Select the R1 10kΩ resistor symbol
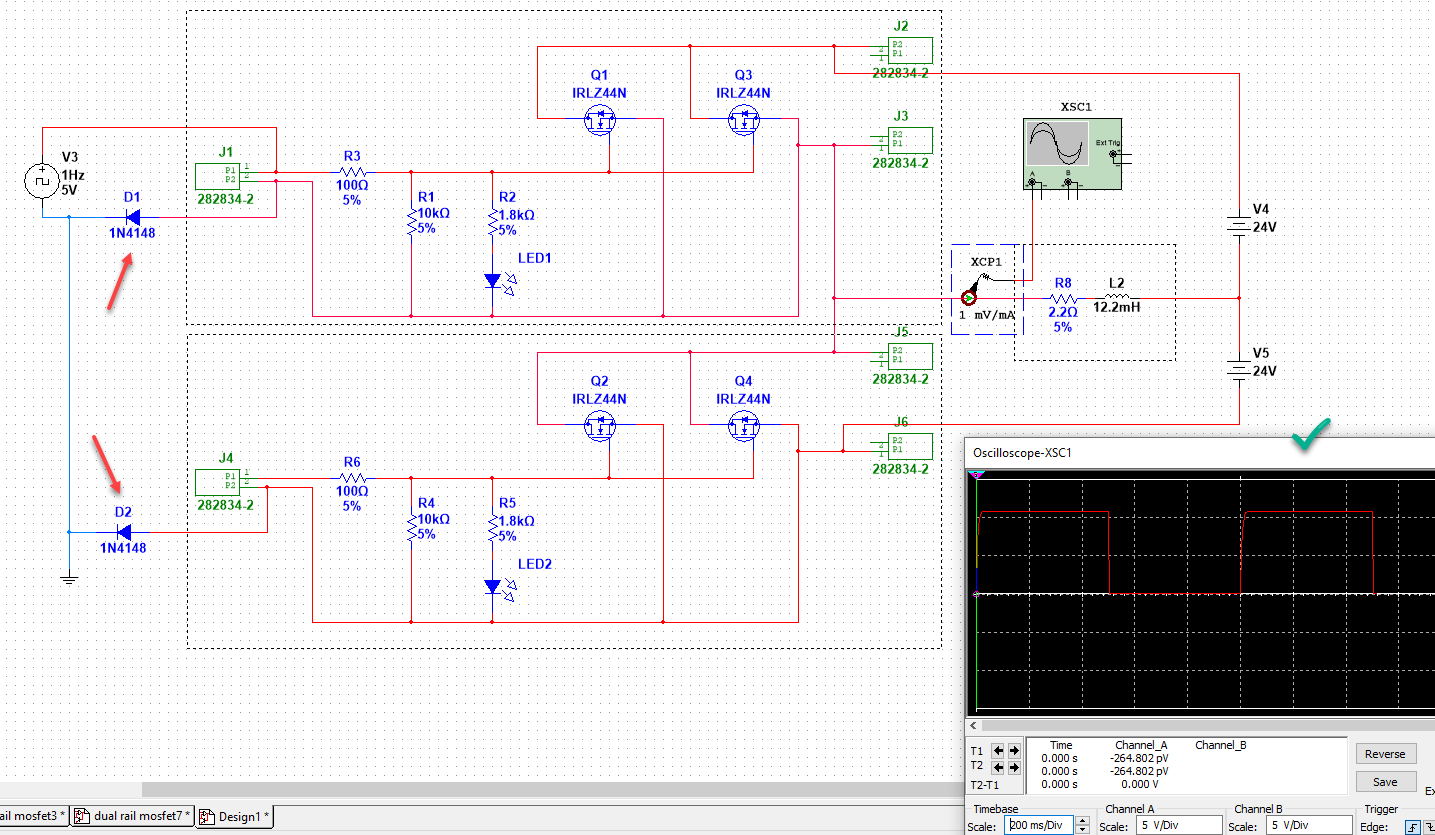The image size is (1435, 835). click(x=411, y=222)
